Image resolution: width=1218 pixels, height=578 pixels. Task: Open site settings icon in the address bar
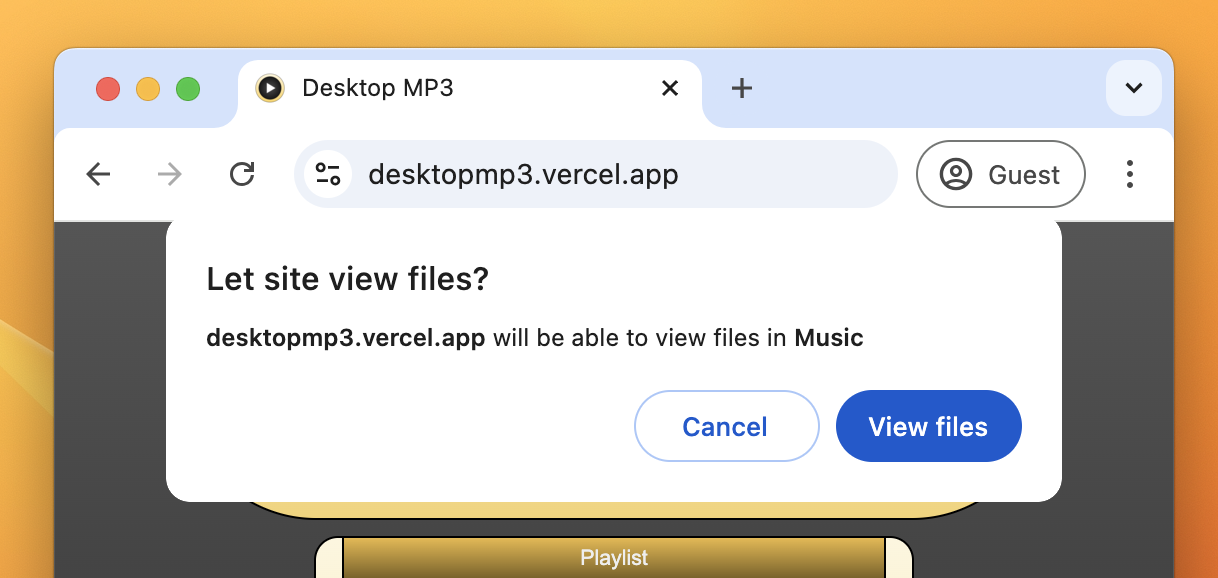327,174
